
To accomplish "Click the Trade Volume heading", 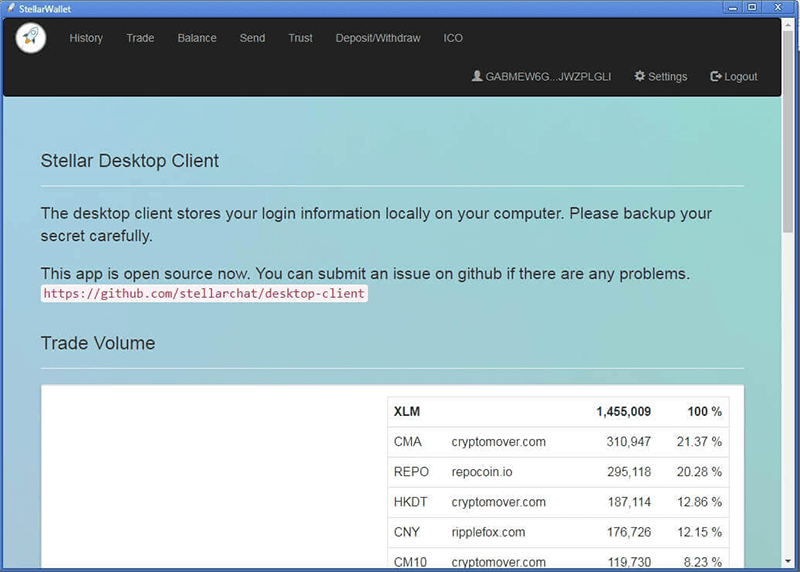I will pos(98,343).
